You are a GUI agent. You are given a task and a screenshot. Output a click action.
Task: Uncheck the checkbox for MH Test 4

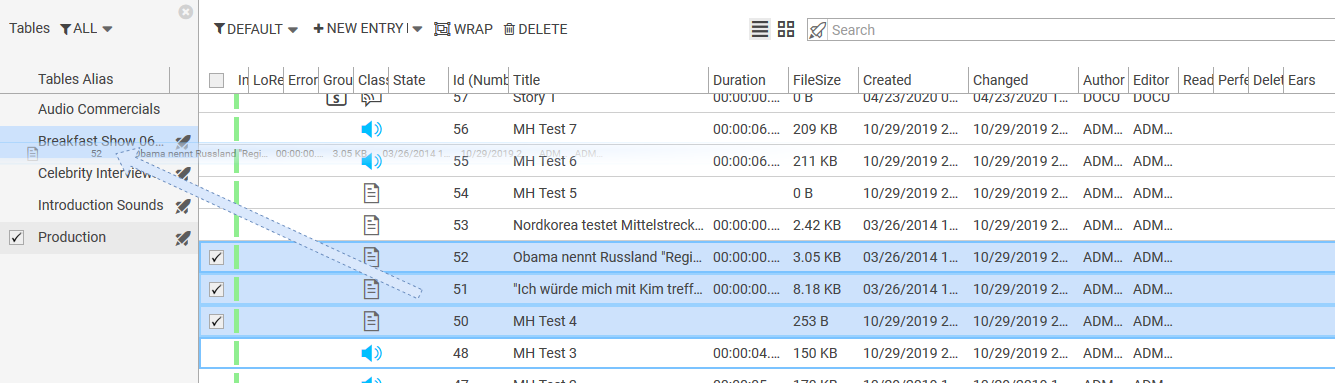pos(216,321)
